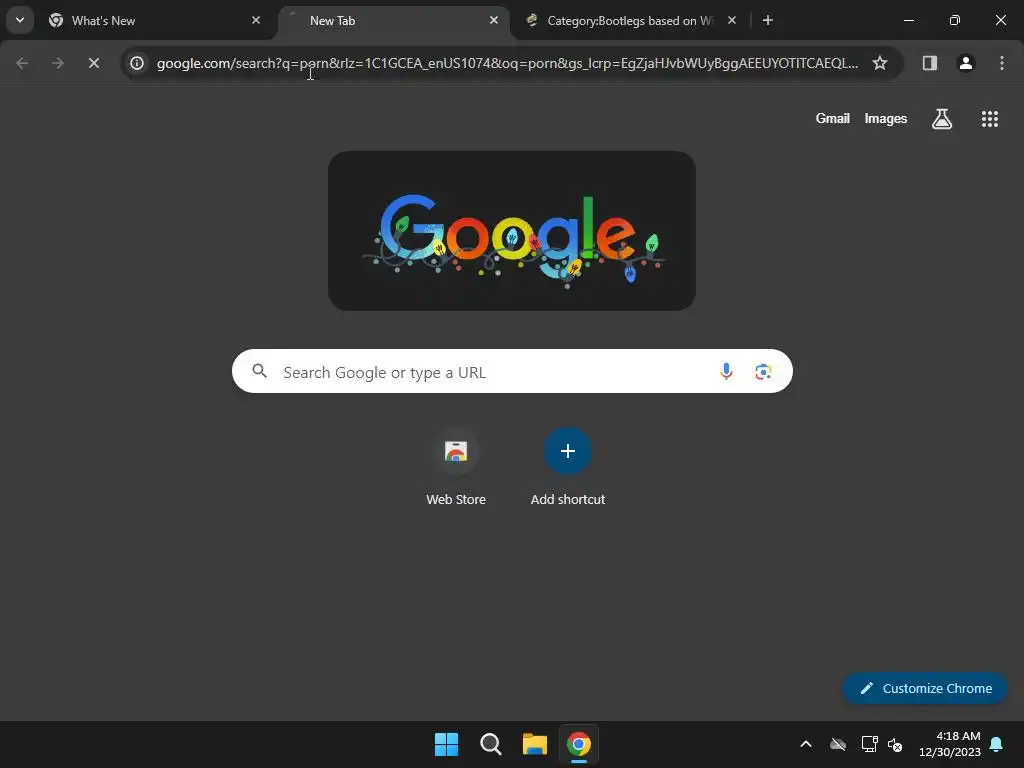1024x768 pixels.
Task: Open the Google apps grid
Action: point(990,119)
